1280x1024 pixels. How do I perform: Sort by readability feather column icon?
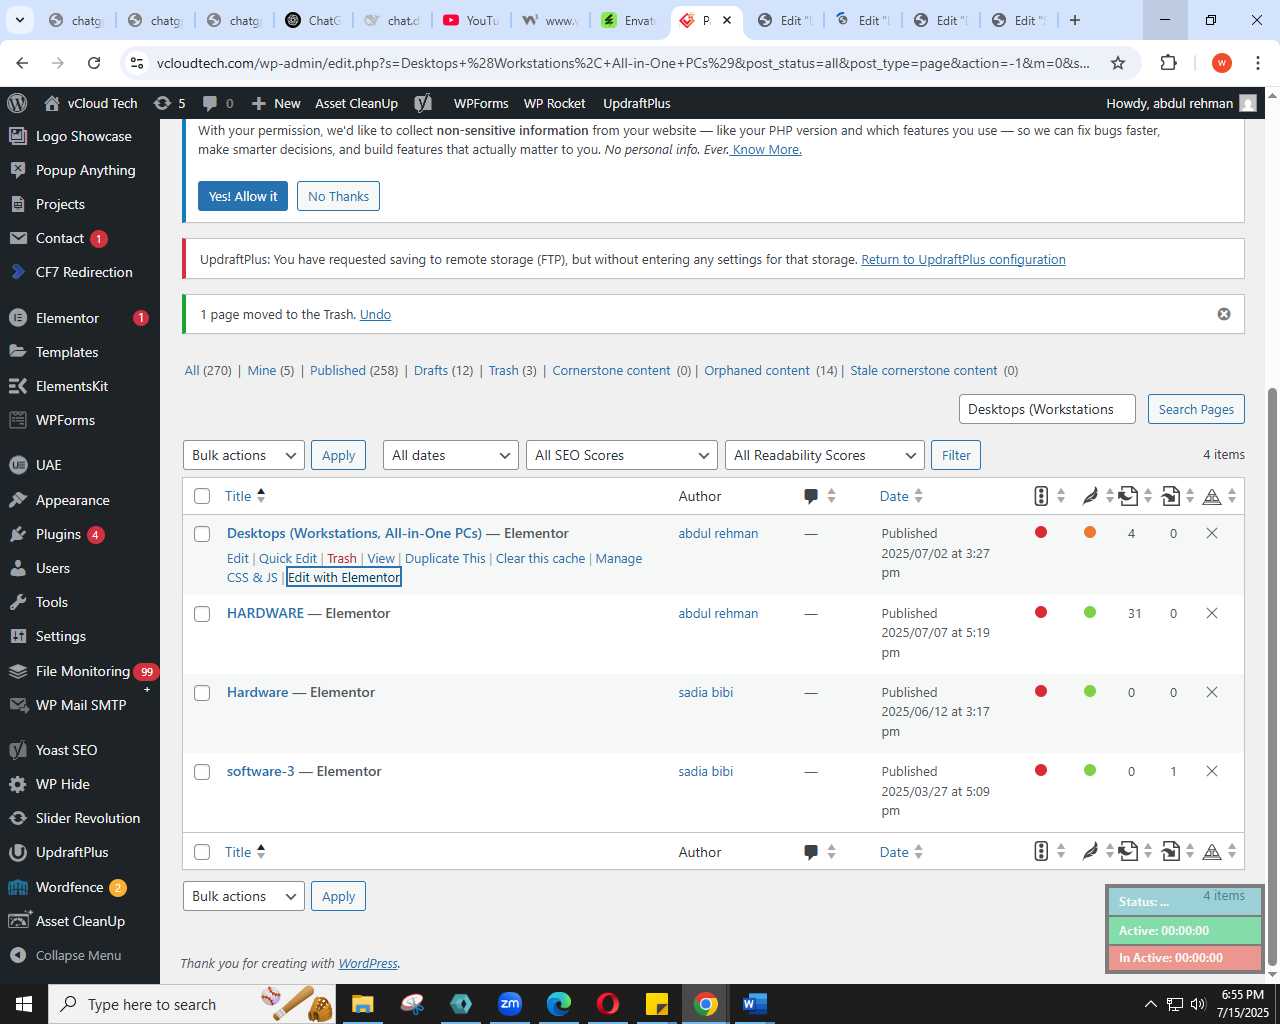click(1098, 496)
